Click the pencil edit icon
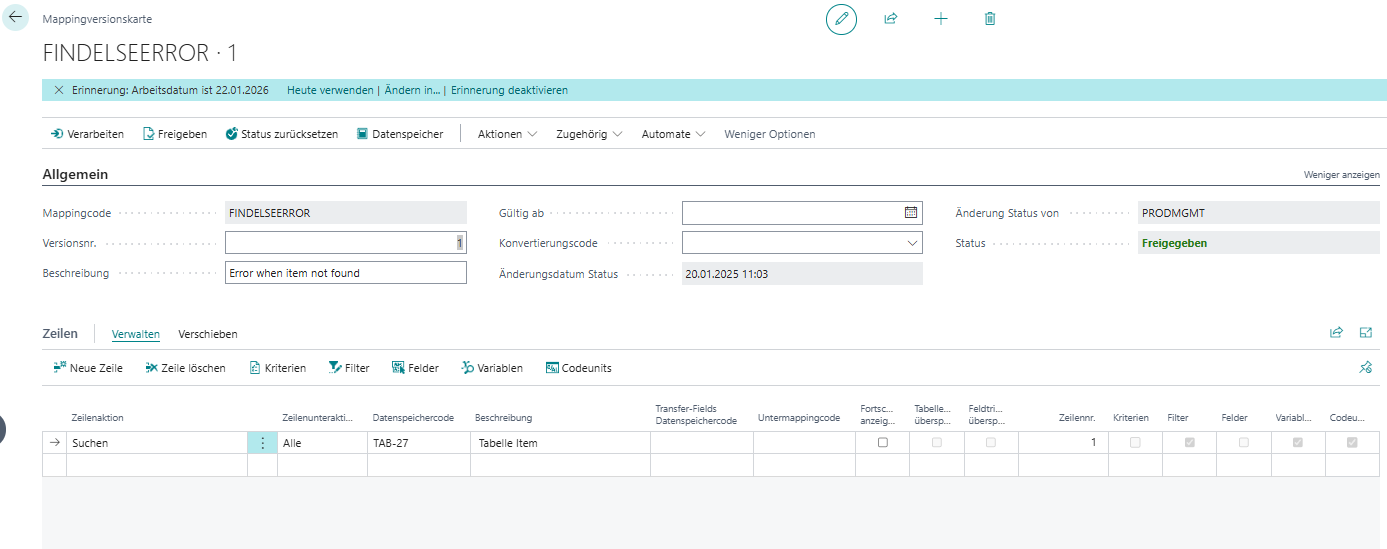The image size is (1387, 549). point(841,19)
